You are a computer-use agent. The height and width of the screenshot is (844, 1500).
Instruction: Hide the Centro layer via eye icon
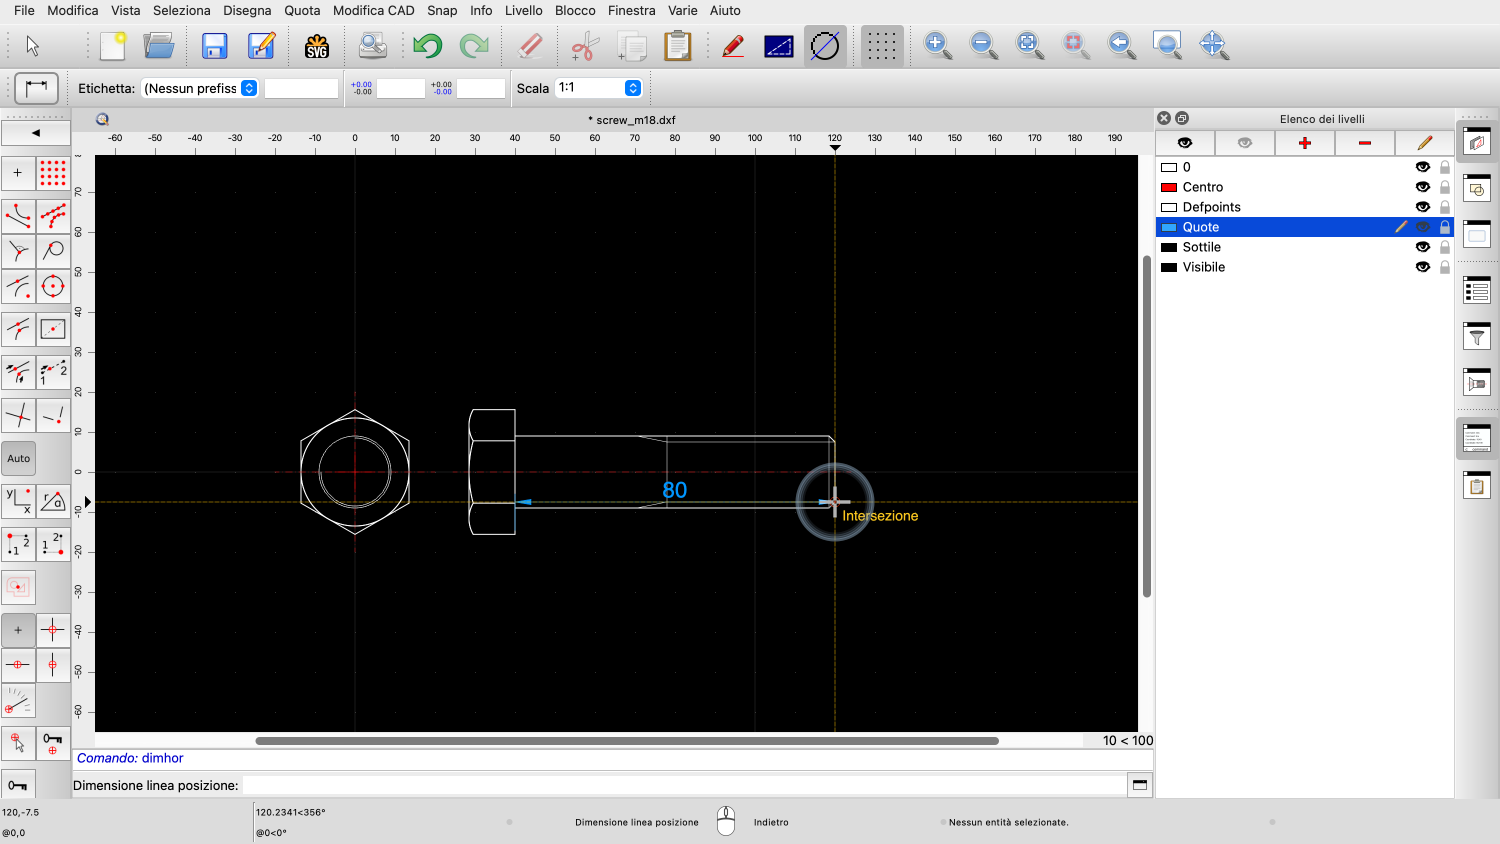tap(1422, 187)
